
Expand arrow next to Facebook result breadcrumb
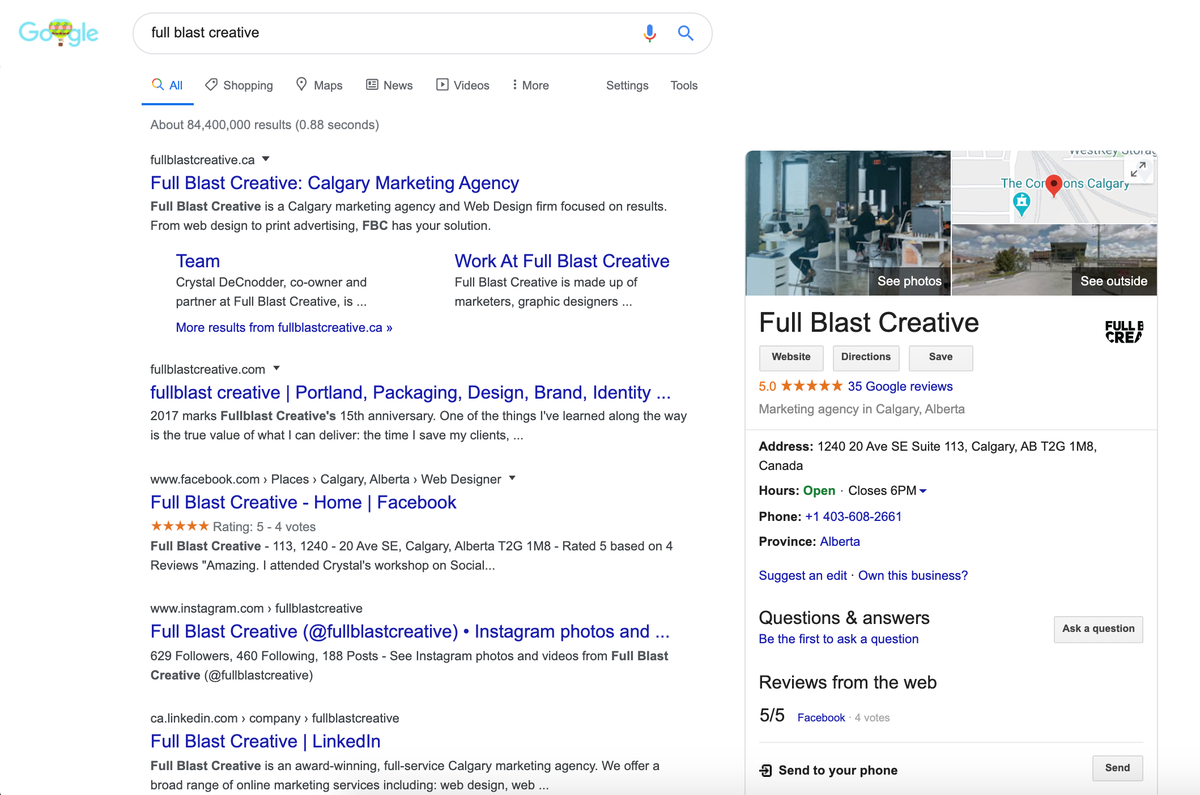[512, 479]
